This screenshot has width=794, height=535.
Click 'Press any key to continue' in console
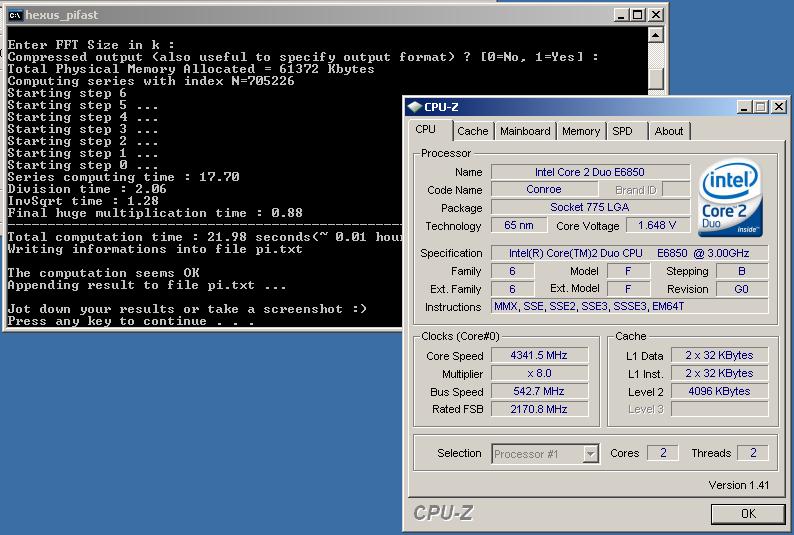[131, 321]
